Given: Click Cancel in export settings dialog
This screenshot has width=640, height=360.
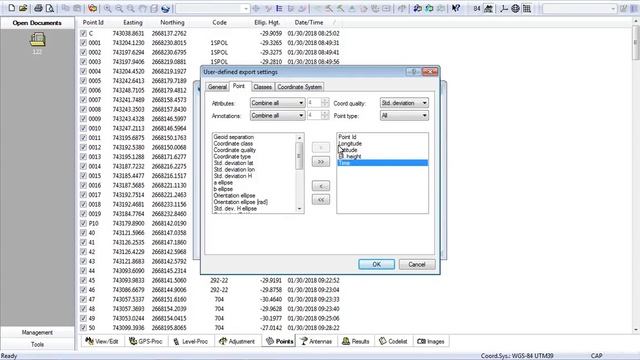Looking at the screenshot, I should pyautogui.click(x=417, y=264).
